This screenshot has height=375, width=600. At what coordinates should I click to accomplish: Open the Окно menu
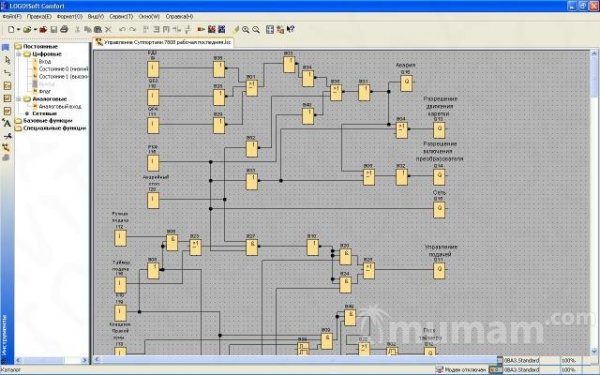(149, 17)
